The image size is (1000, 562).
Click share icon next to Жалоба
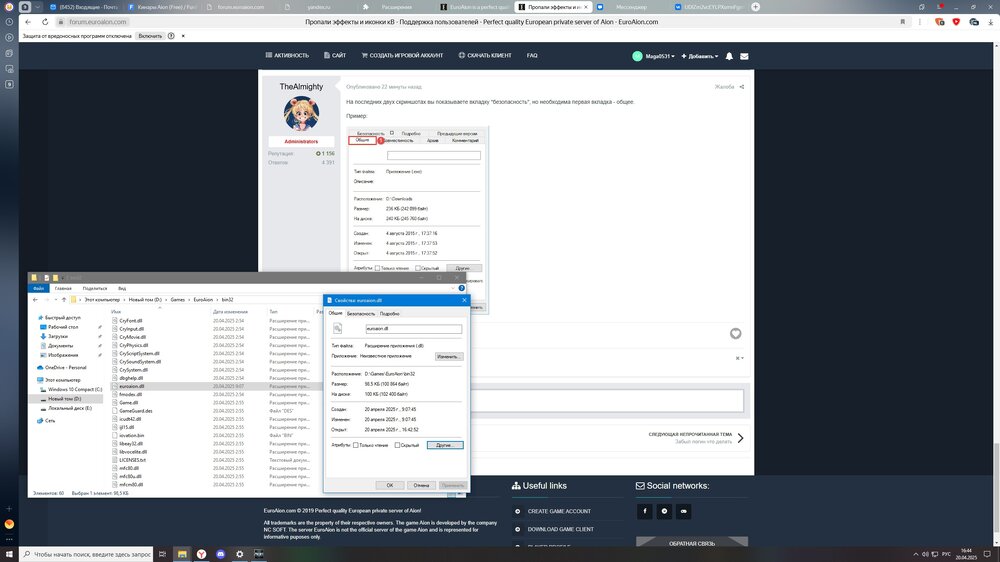742,87
